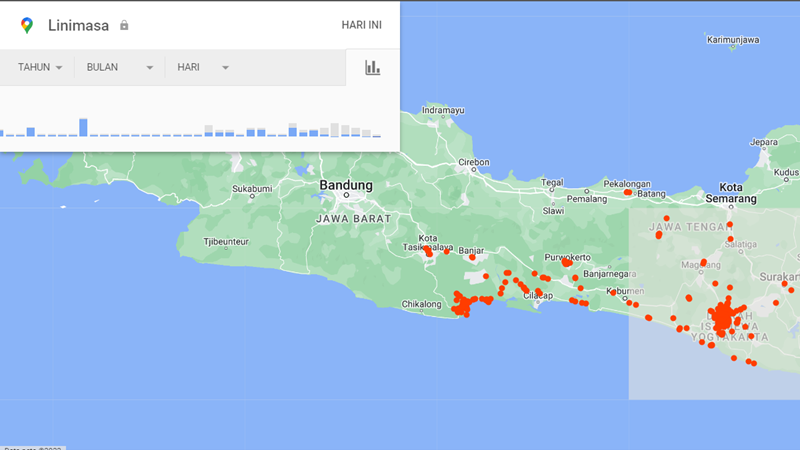Click the Sukabumi map label
This screenshot has height=450, width=800.
coord(252,189)
